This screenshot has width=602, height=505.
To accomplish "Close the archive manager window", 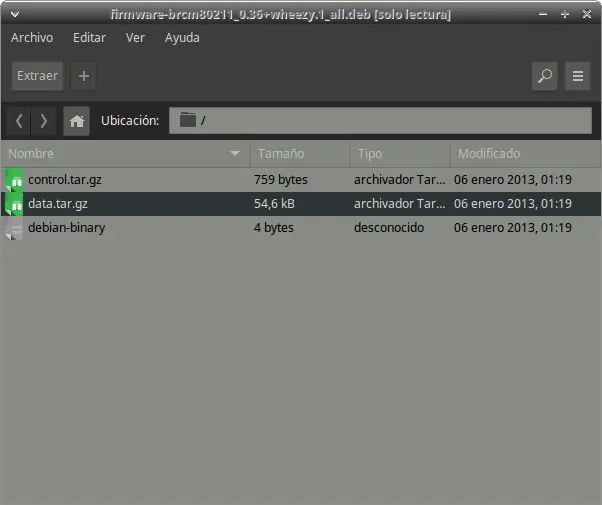I will (587, 15).
